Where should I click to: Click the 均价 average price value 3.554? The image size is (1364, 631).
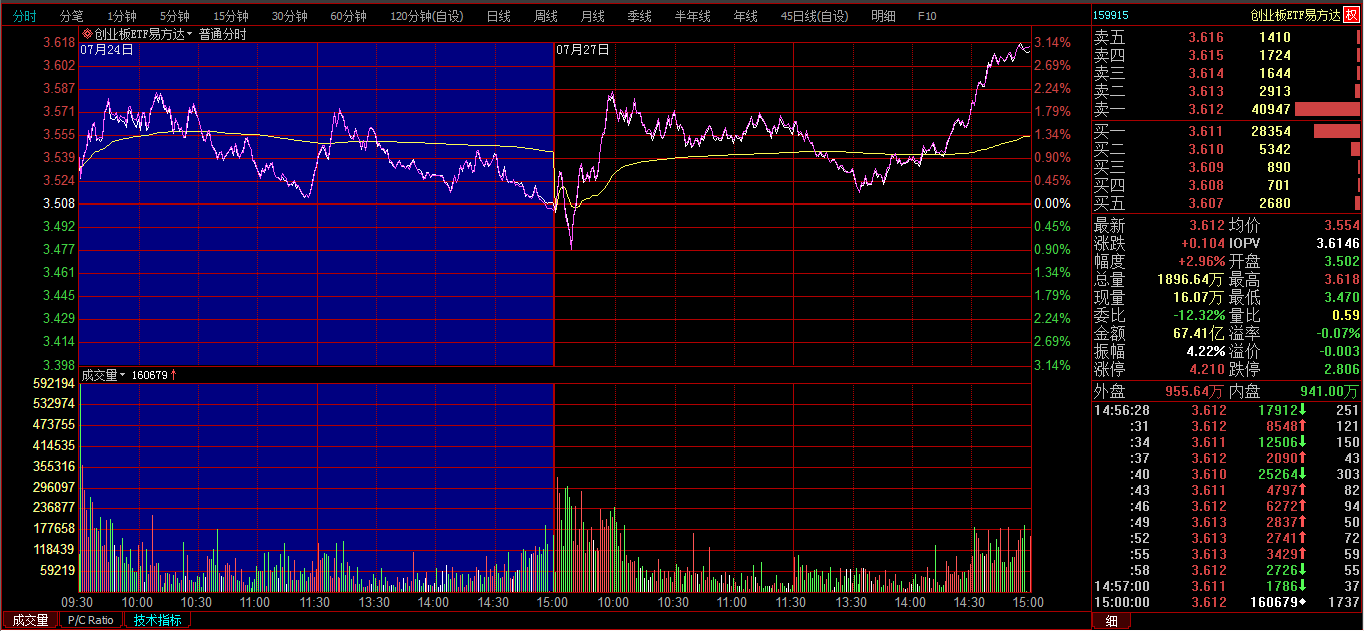click(1341, 226)
